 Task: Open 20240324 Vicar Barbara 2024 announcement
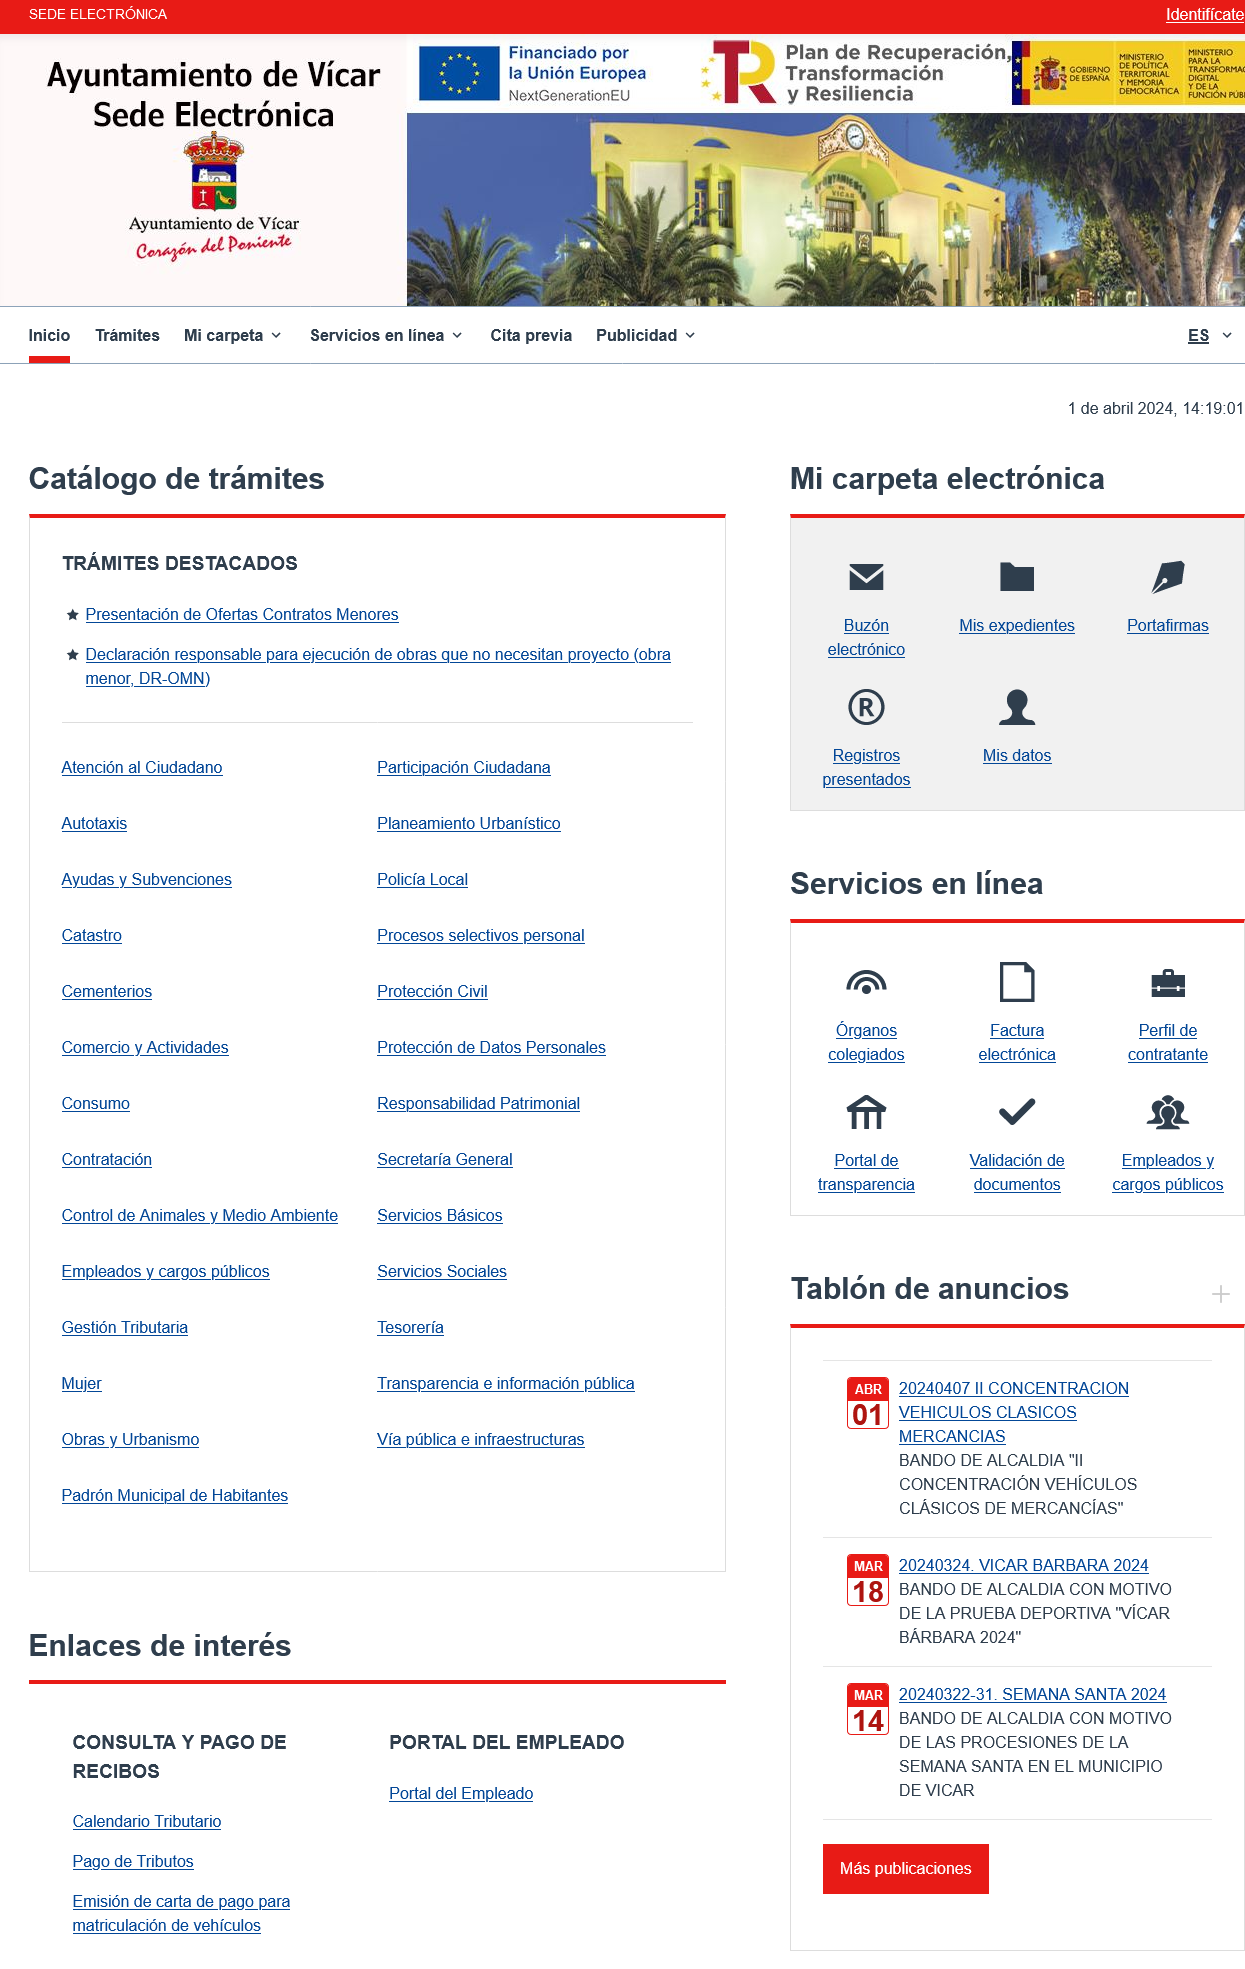pos(1023,1565)
